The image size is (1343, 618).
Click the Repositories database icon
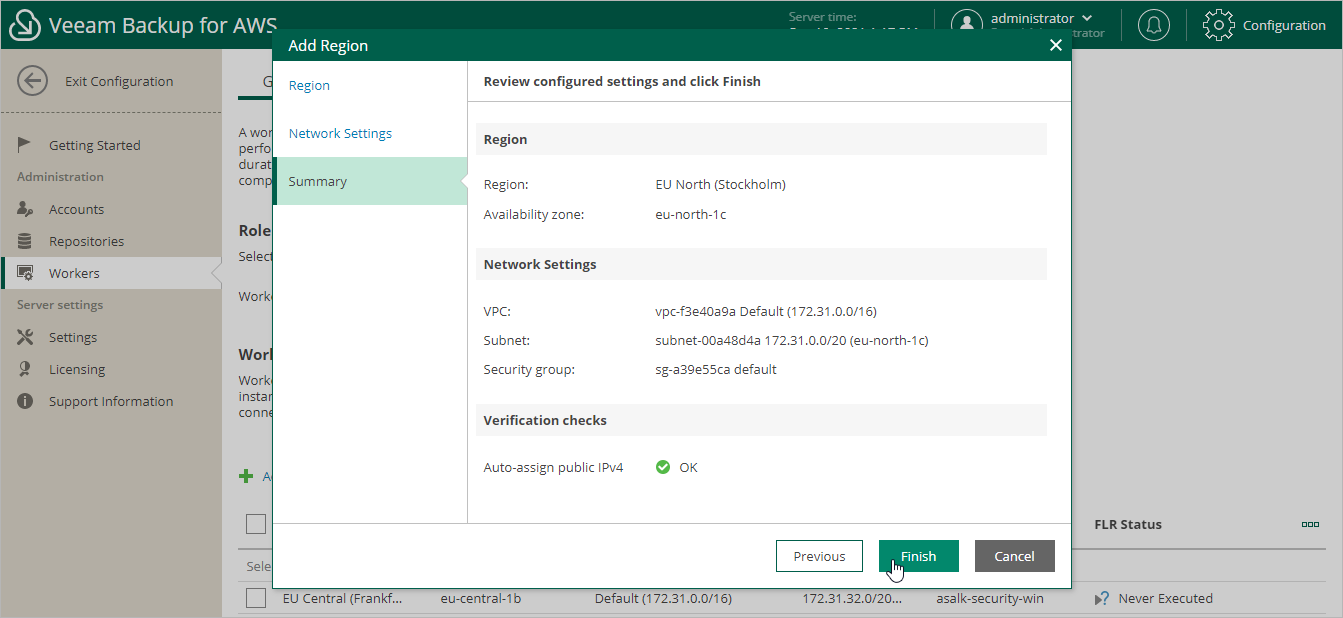tap(26, 241)
